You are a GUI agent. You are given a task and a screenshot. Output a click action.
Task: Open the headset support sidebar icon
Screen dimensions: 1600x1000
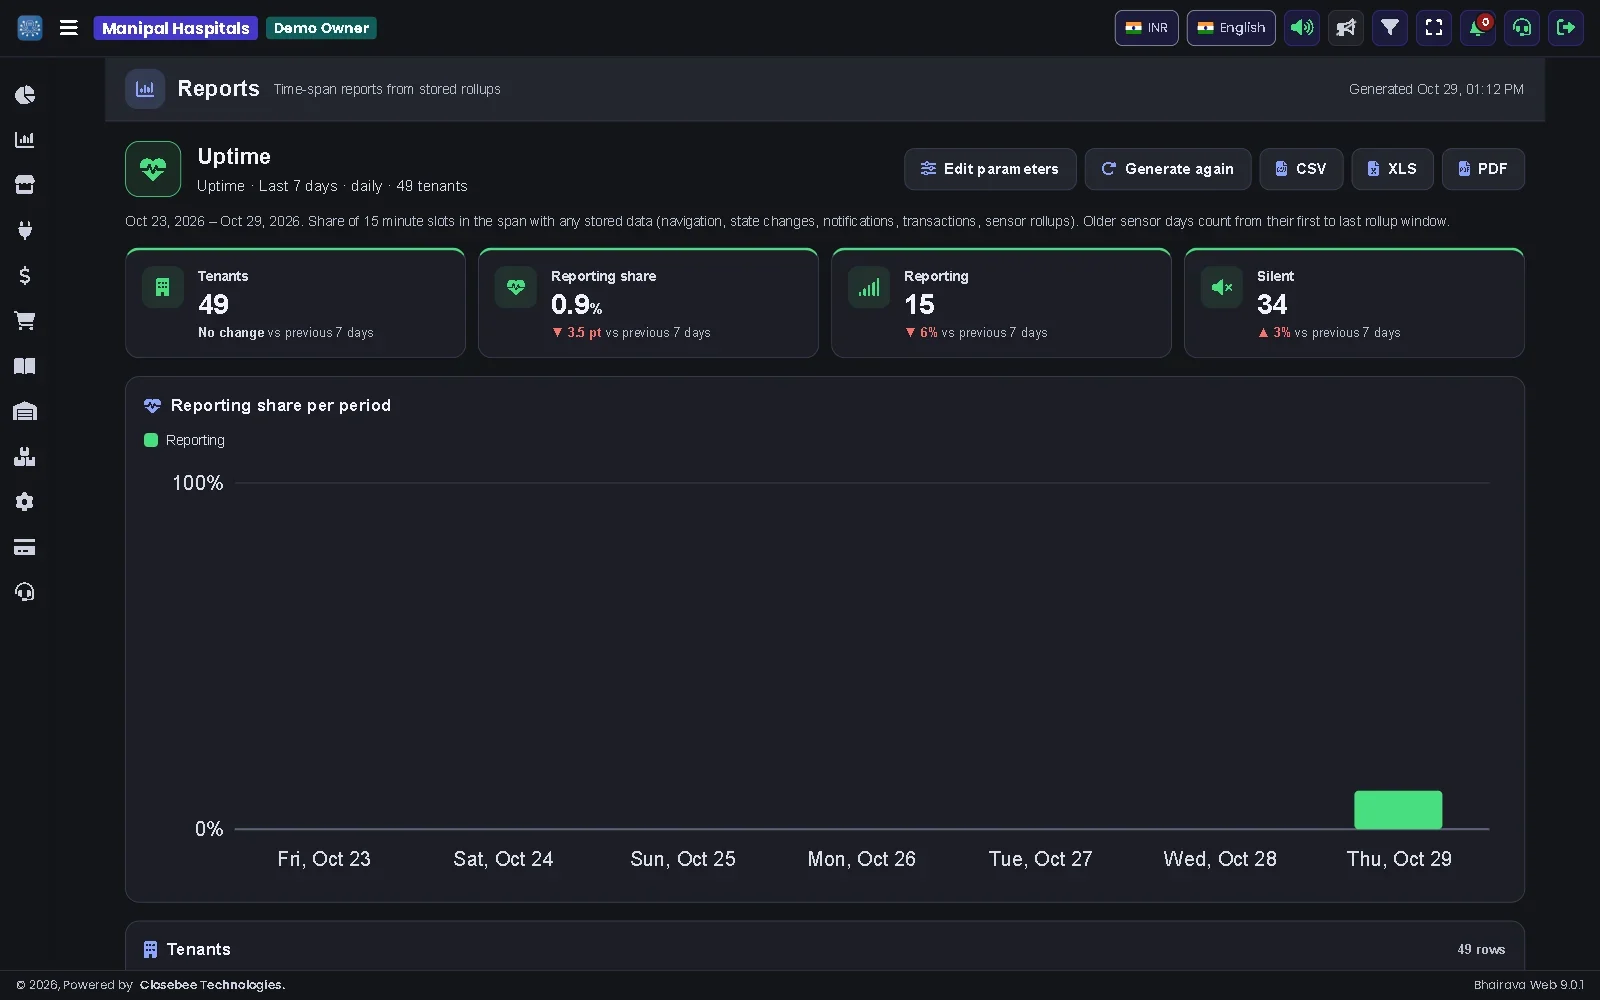pos(25,592)
